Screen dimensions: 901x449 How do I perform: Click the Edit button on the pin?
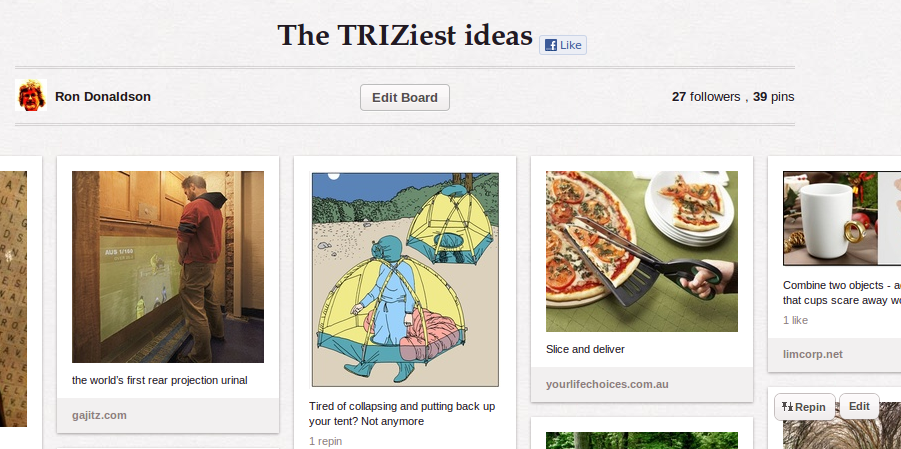[x=859, y=406]
